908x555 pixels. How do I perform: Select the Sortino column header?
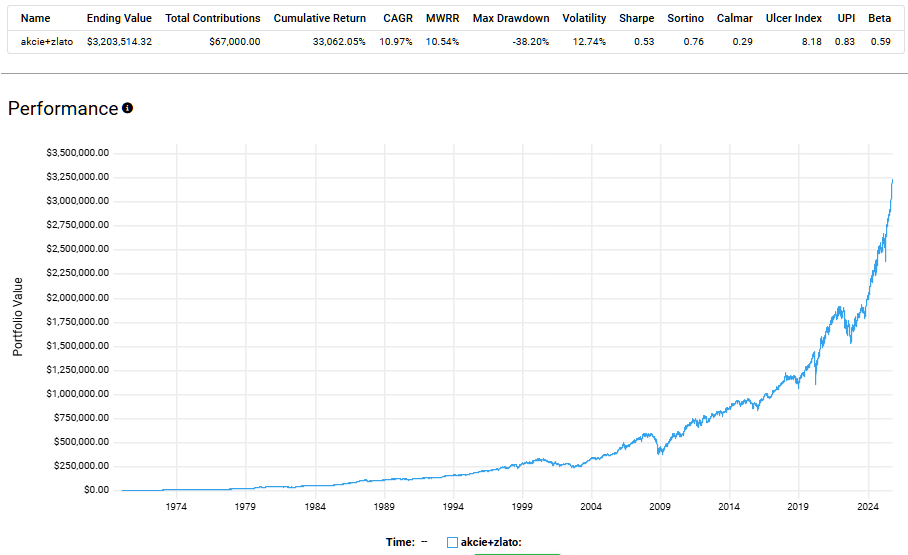tap(685, 18)
